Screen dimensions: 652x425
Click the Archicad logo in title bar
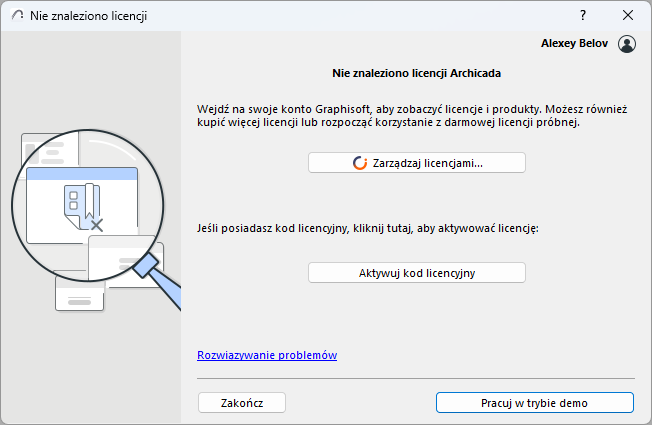[17, 15]
